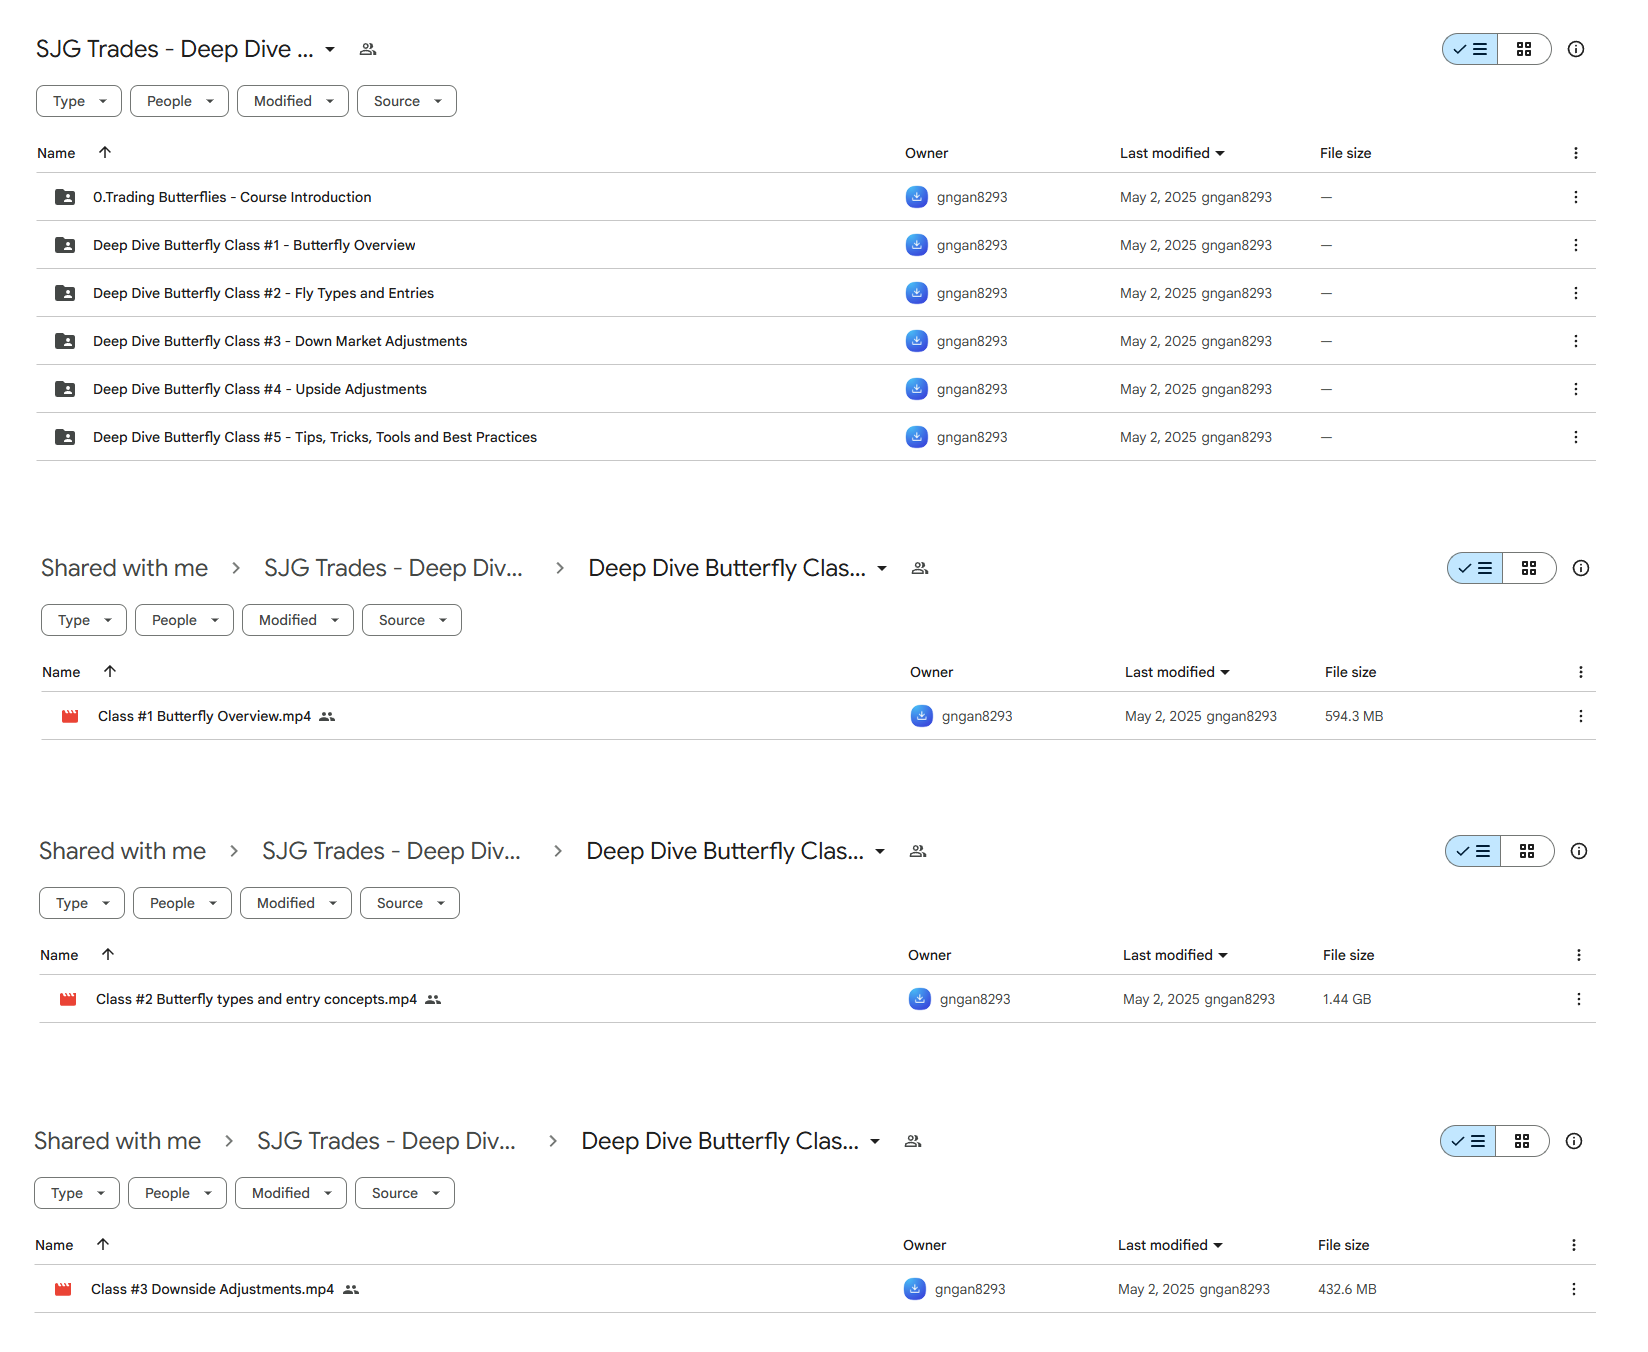Open video icon of Class #2 Butterfly types mp4
Screen dimensions: 1648x1352
pos(68,999)
